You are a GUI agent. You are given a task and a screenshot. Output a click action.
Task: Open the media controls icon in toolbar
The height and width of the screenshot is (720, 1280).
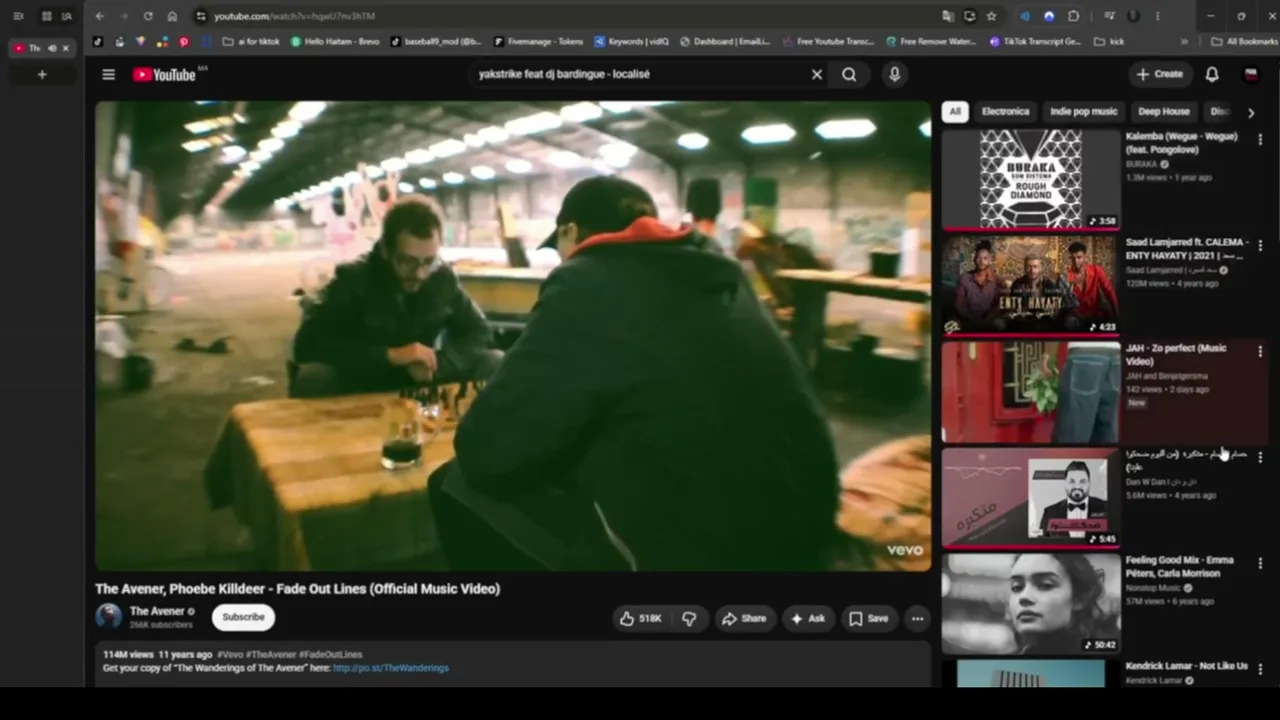pyautogui.click(x=1109, y=16)
